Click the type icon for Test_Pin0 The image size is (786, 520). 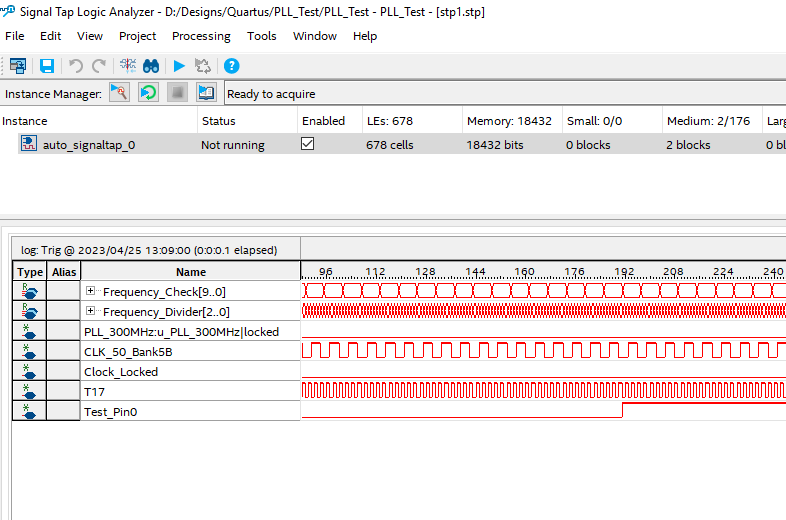pos(29,411)
